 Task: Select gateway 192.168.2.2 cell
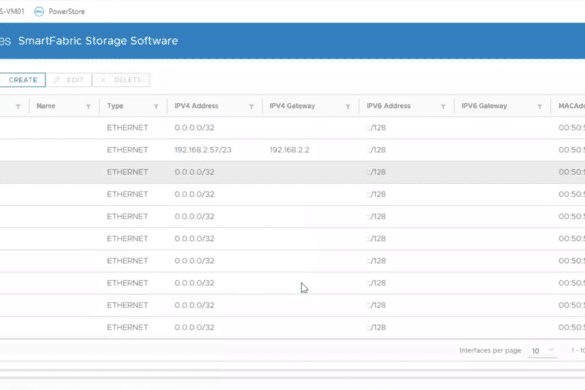coord(290,150)
